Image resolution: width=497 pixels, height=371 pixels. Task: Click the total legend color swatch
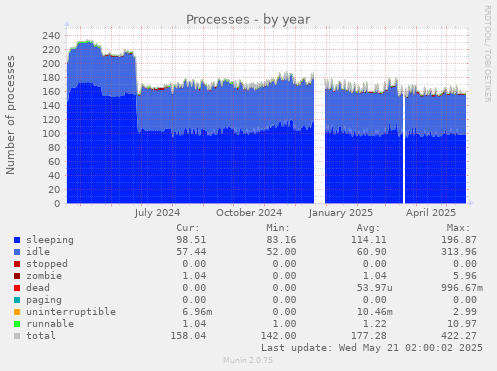(x=17, y=336)
